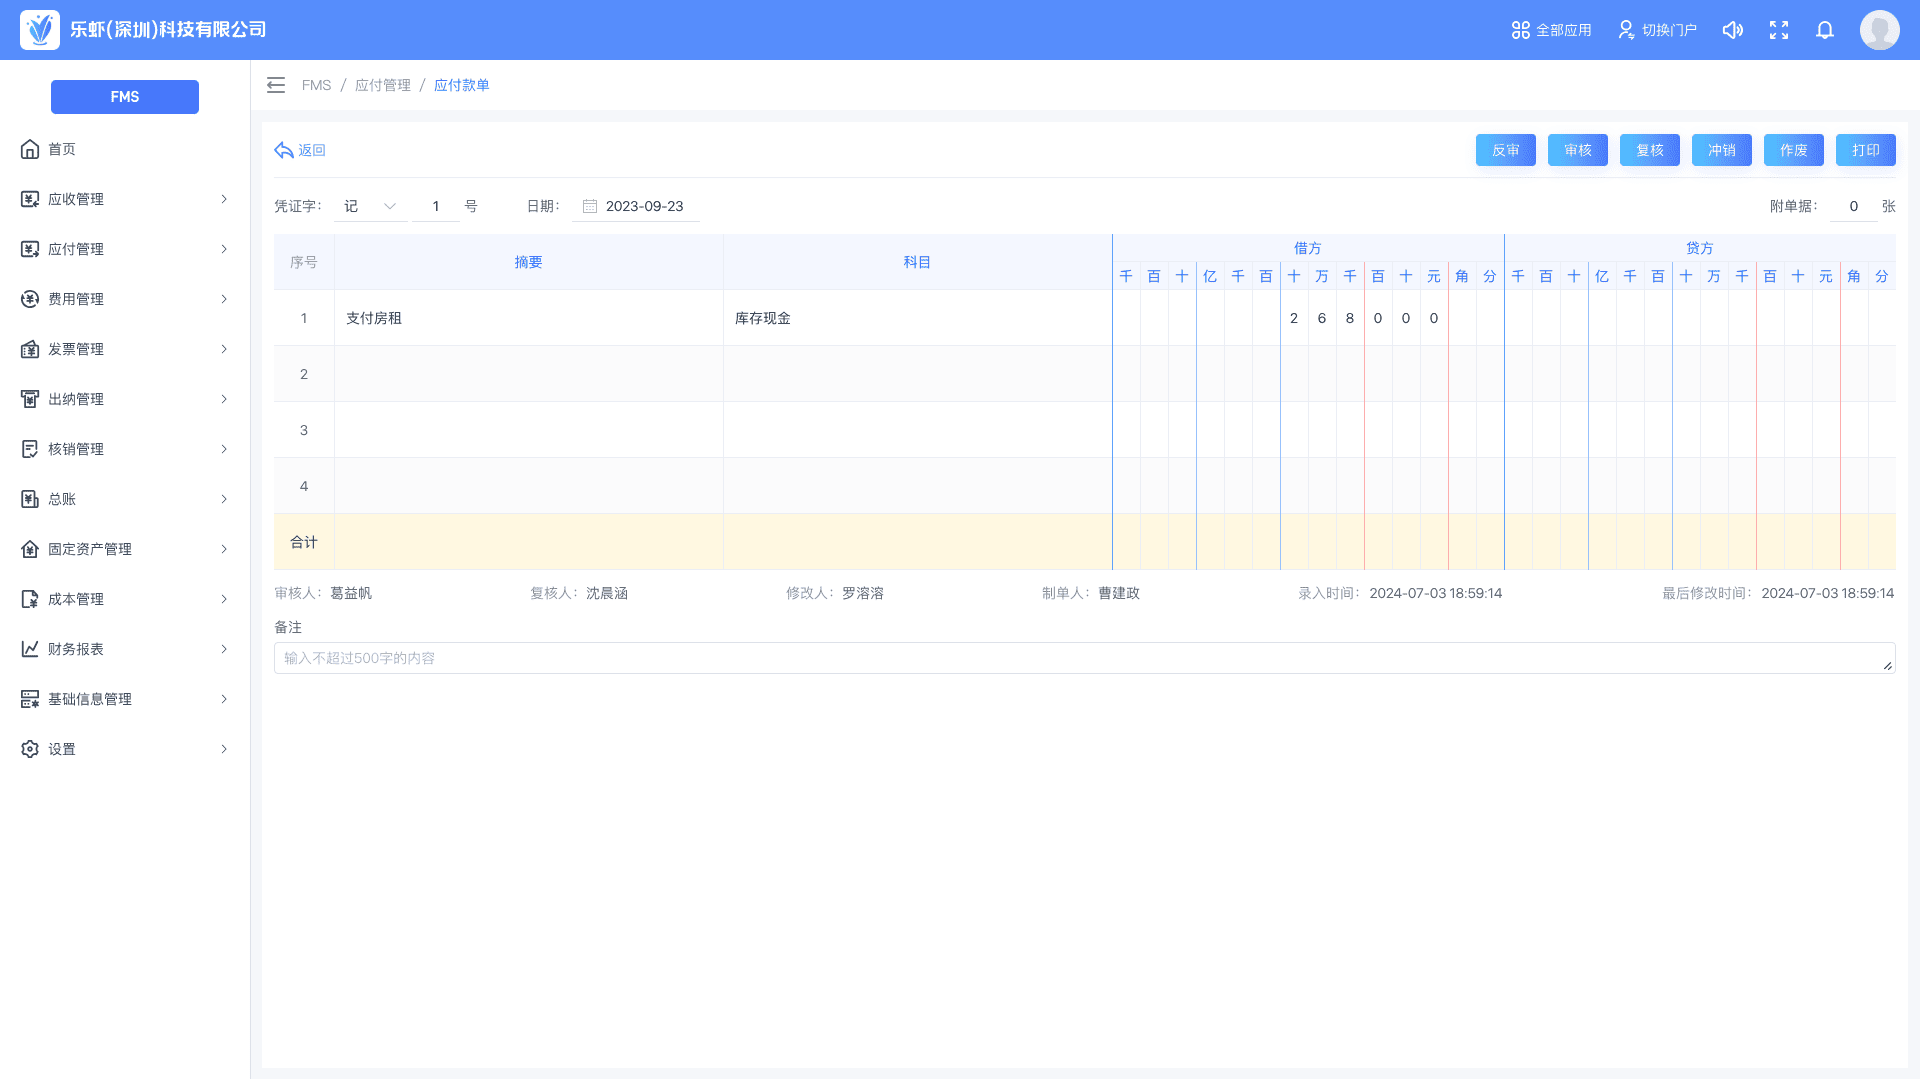Collapse sidebar with the hamburger icon
Screen dimensions: 1920x1079
tap(276, 85)
